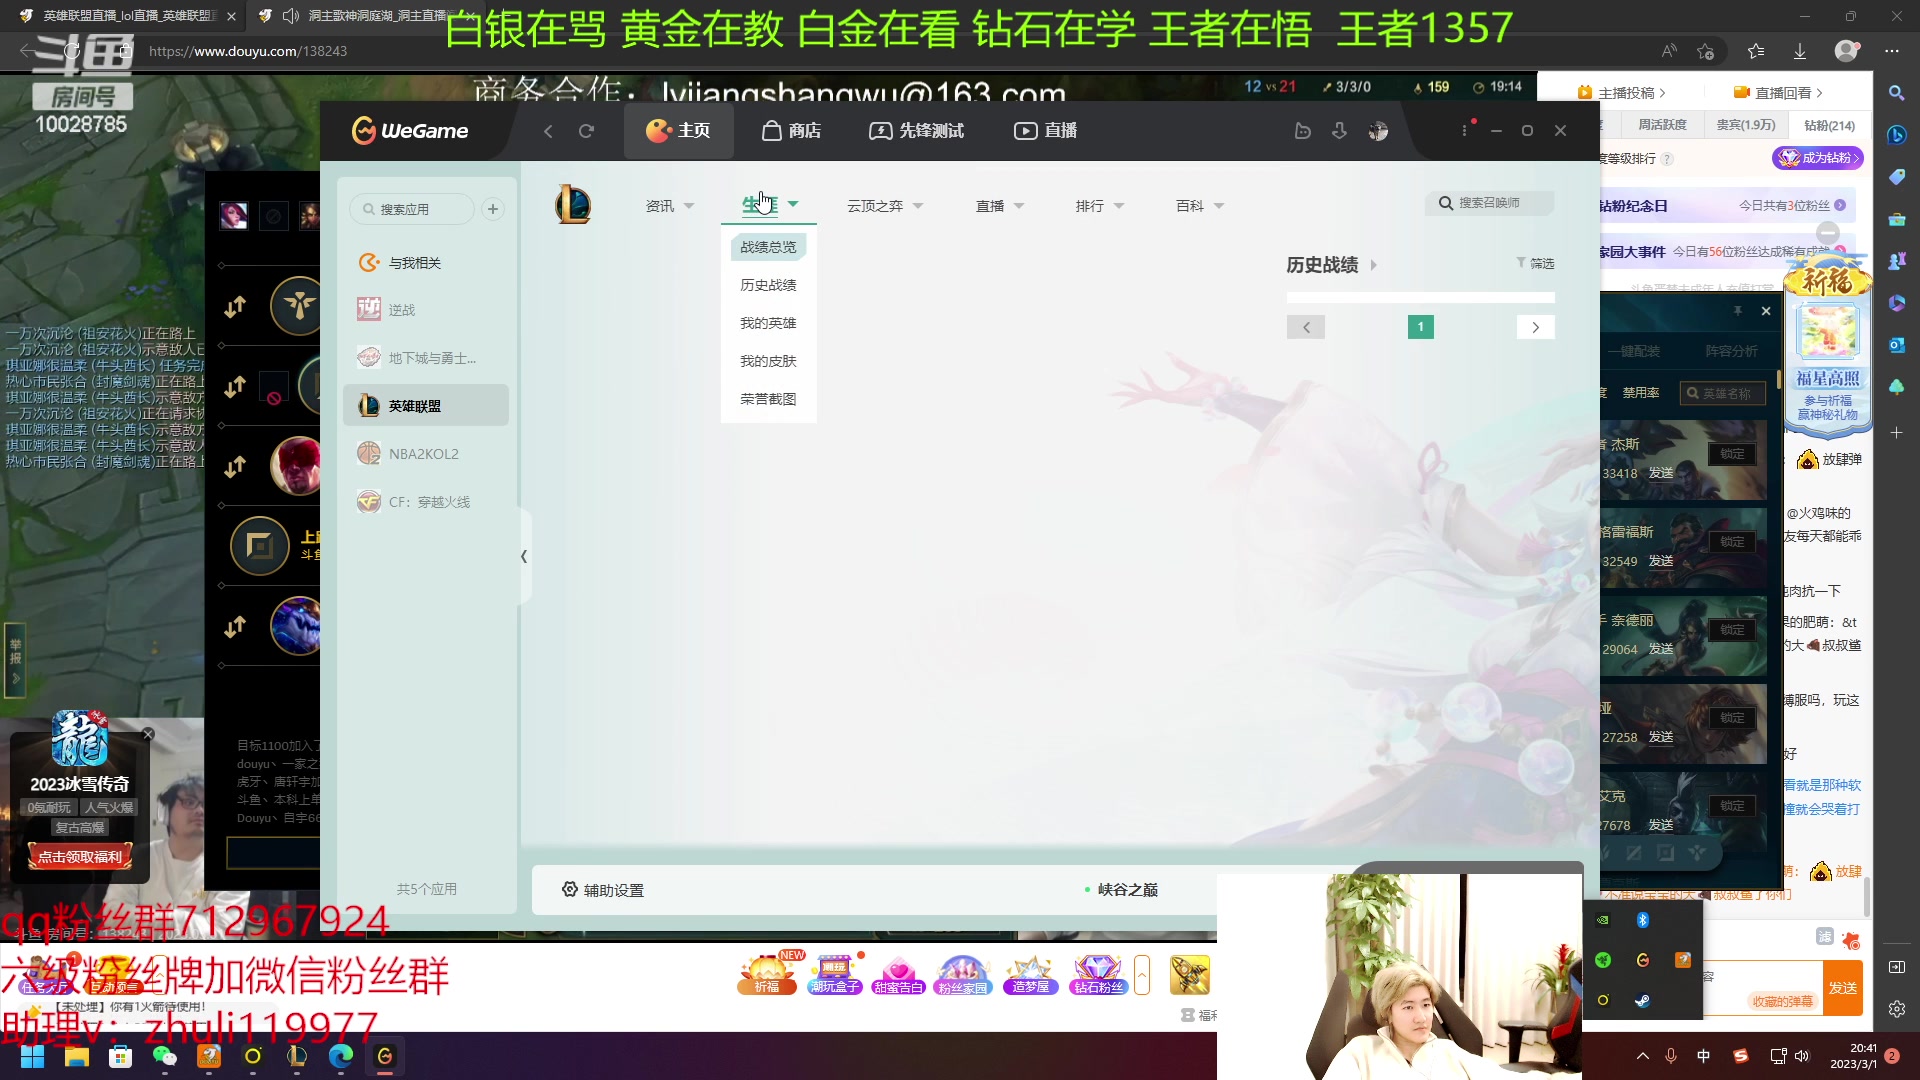Switch to 钻粉(214) tab

tap(1829, 125)
